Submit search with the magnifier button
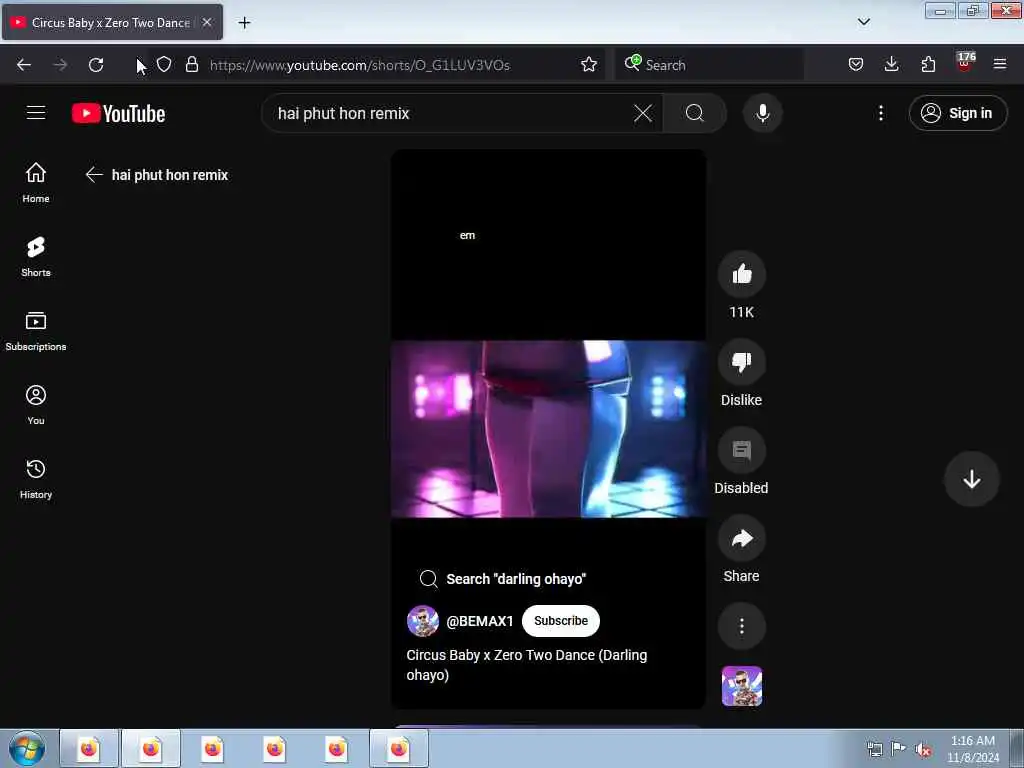 coord(694,113)
